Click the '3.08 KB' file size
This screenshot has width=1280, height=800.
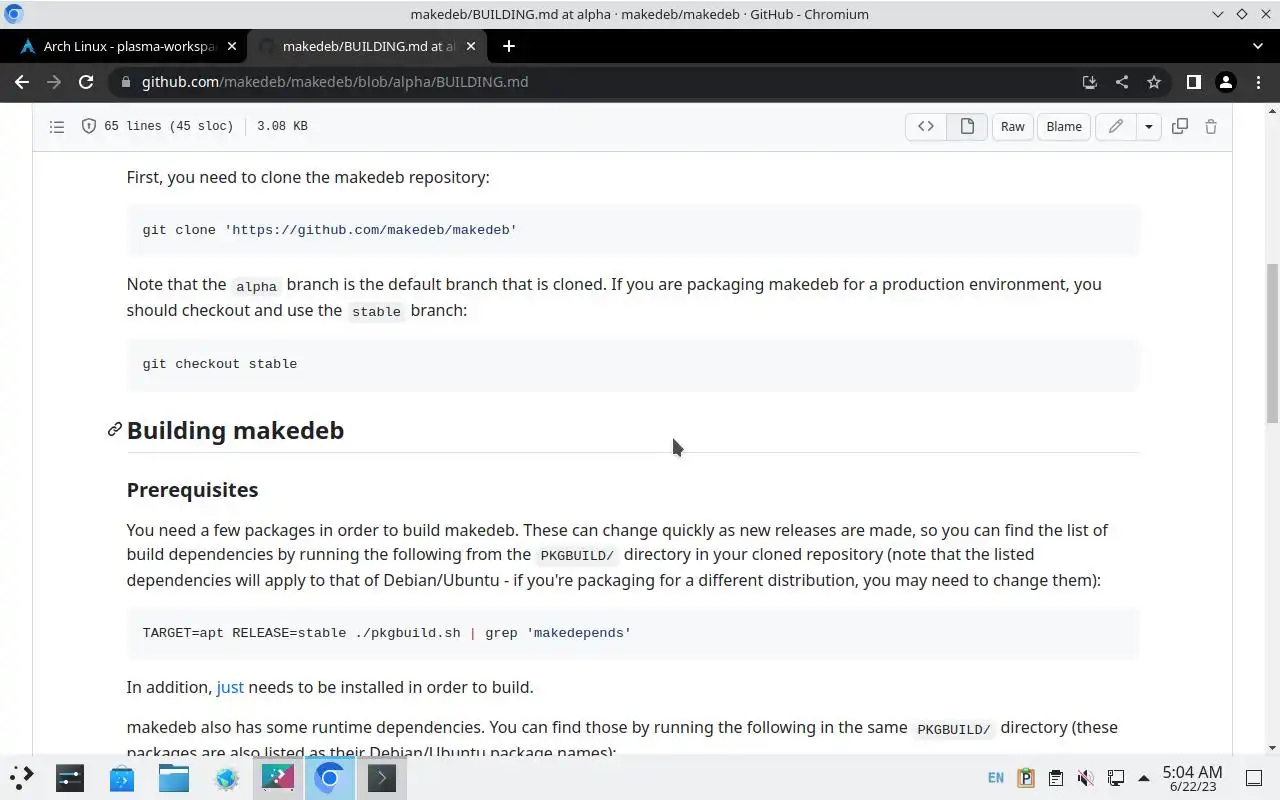click(282, 126)
